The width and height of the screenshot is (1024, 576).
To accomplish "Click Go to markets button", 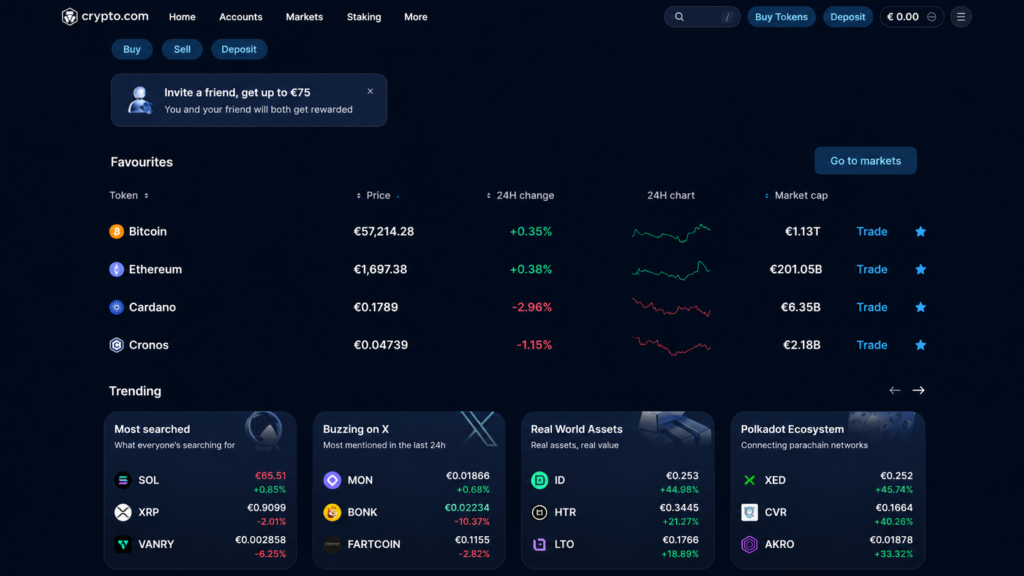I will [x=865, y=161].
